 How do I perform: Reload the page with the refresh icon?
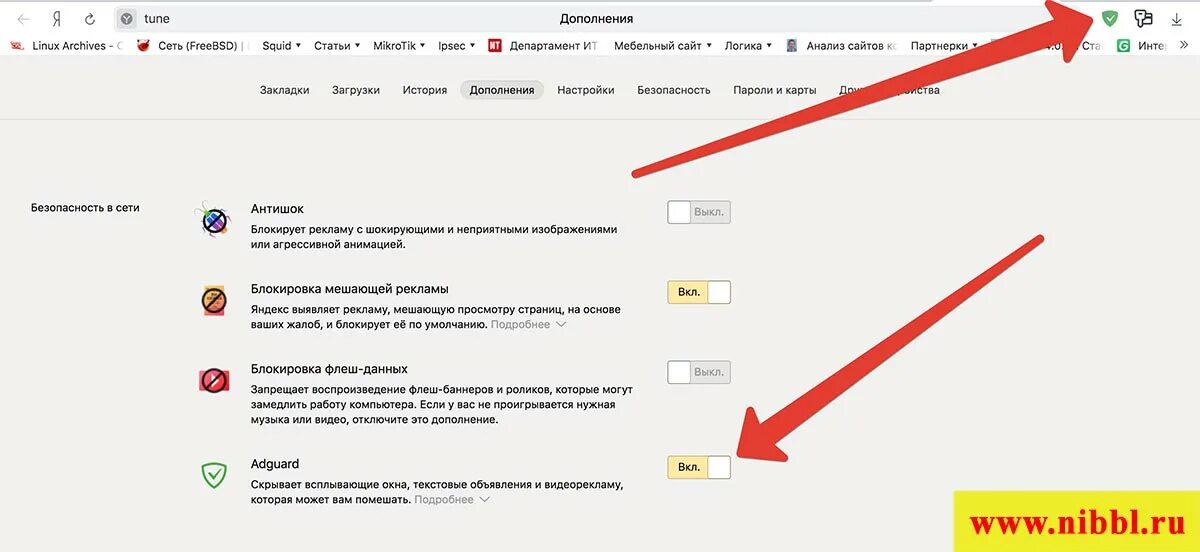pyautogui.click(x=90, y=19)
